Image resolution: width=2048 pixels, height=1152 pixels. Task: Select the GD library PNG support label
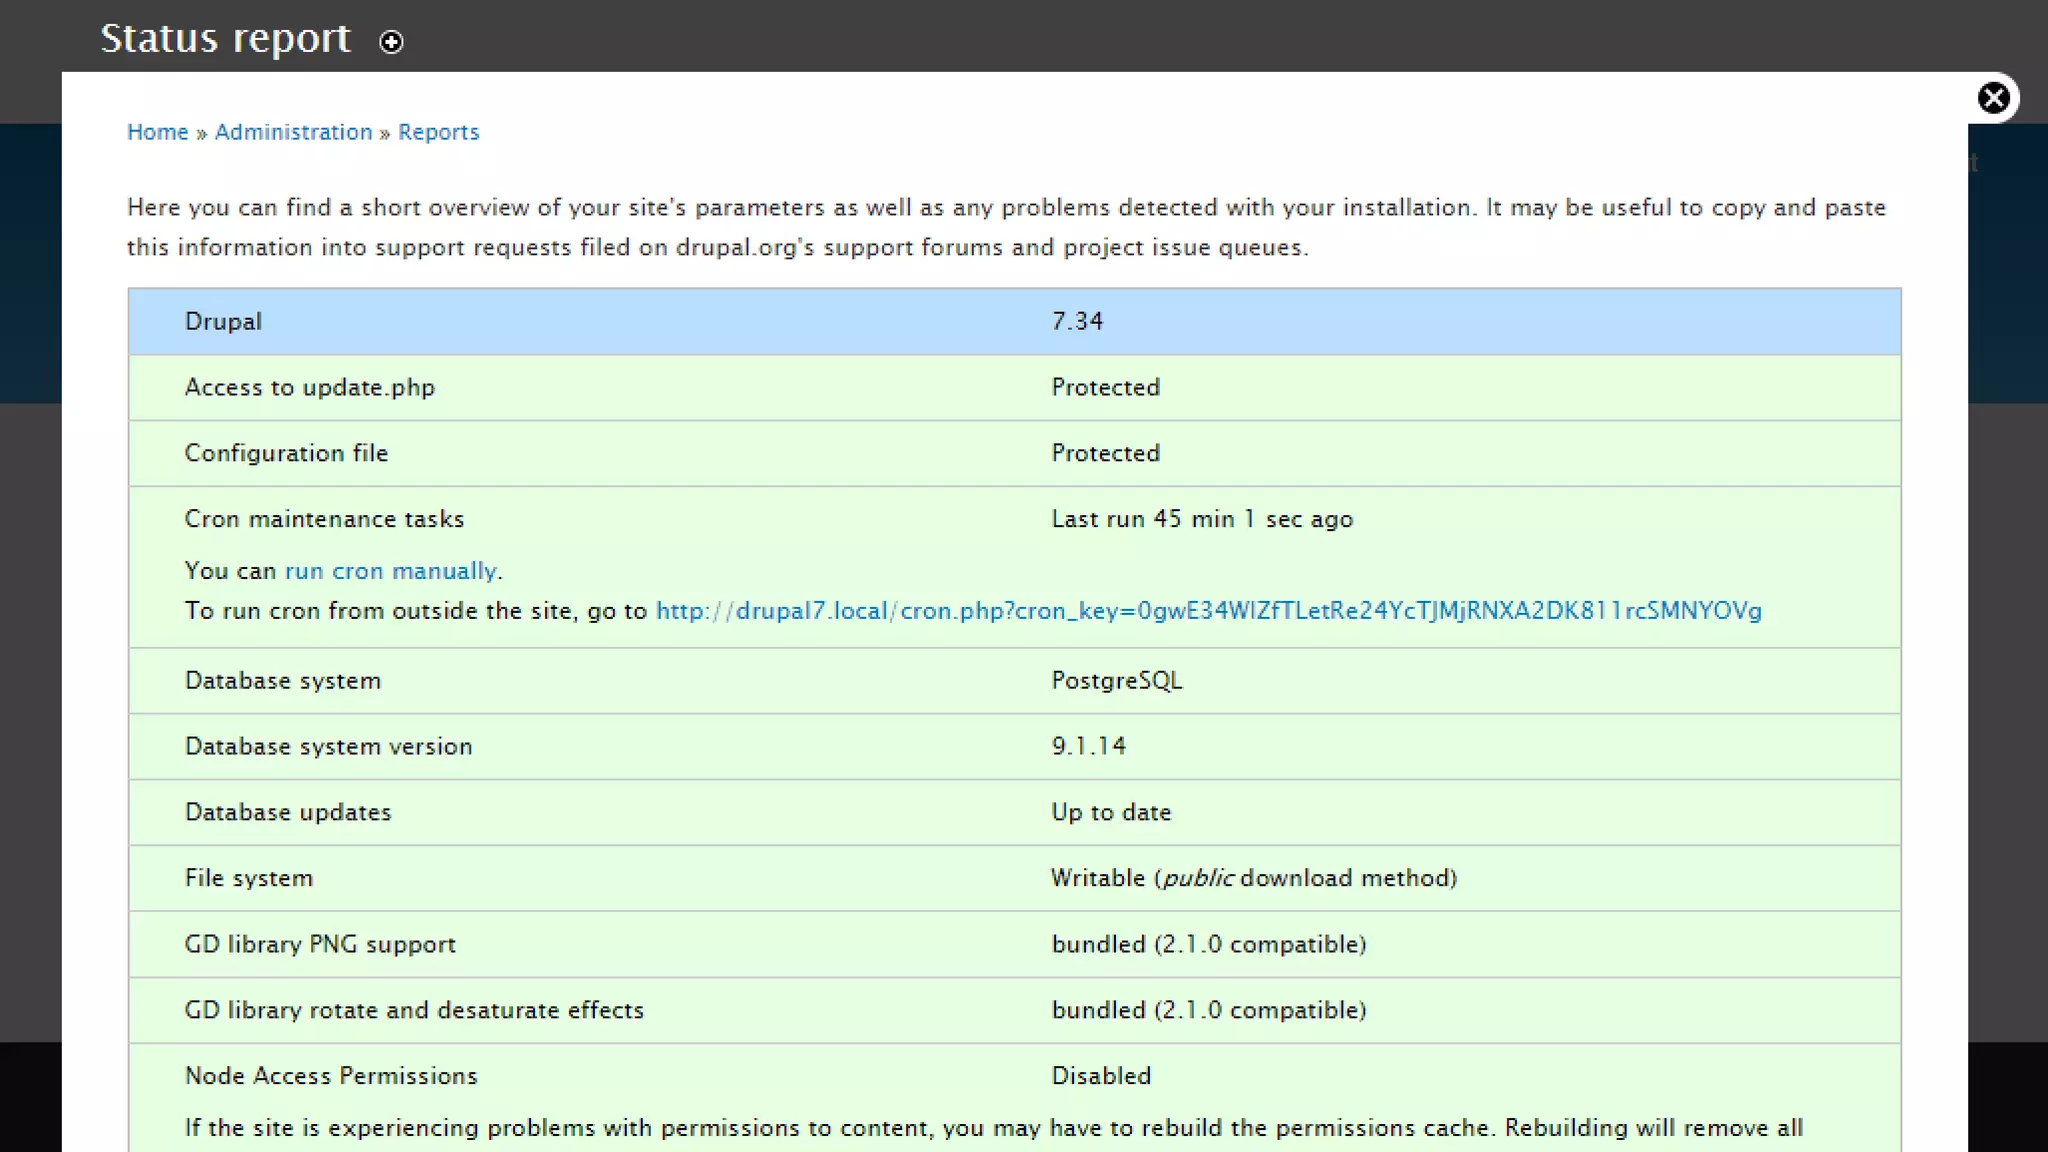point(320,945)
